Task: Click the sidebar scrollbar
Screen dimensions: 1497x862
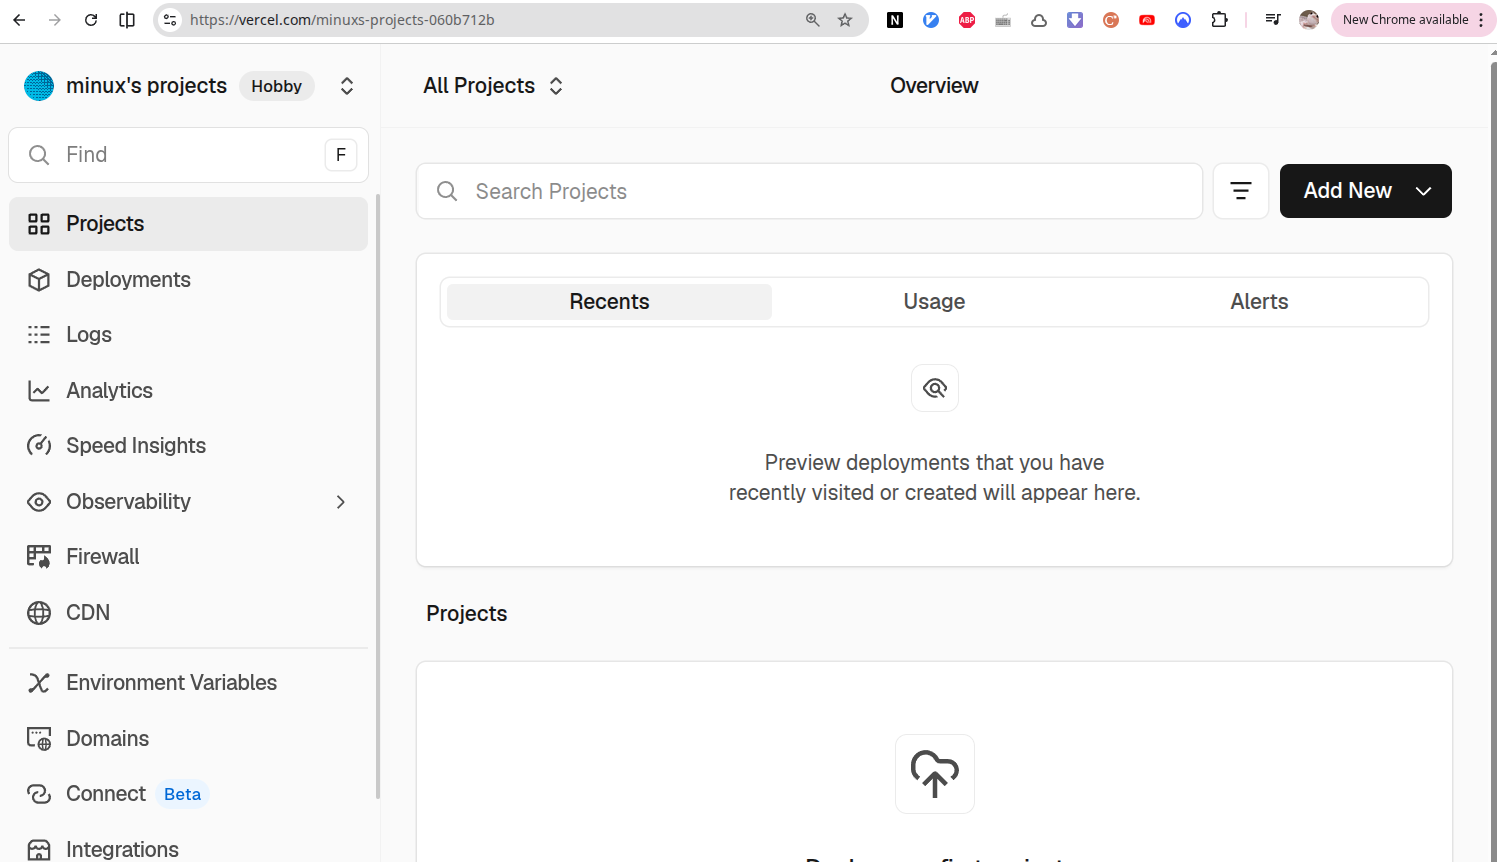Action: pyautogui.click(x=378, y=496)
